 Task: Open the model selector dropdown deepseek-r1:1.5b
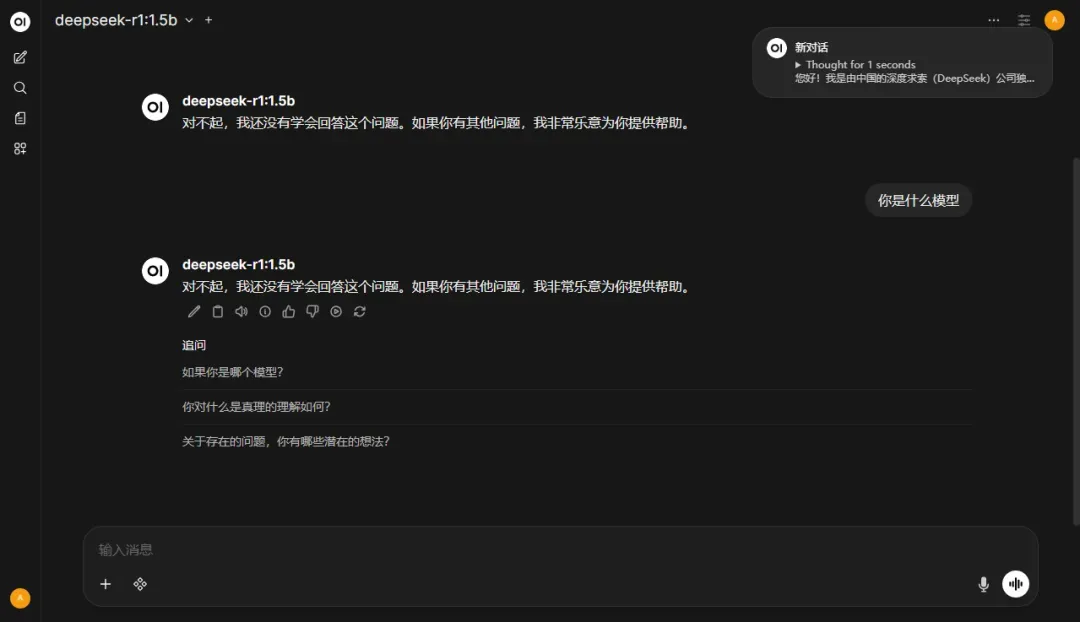pyautogui.click(x=124, y=20)
